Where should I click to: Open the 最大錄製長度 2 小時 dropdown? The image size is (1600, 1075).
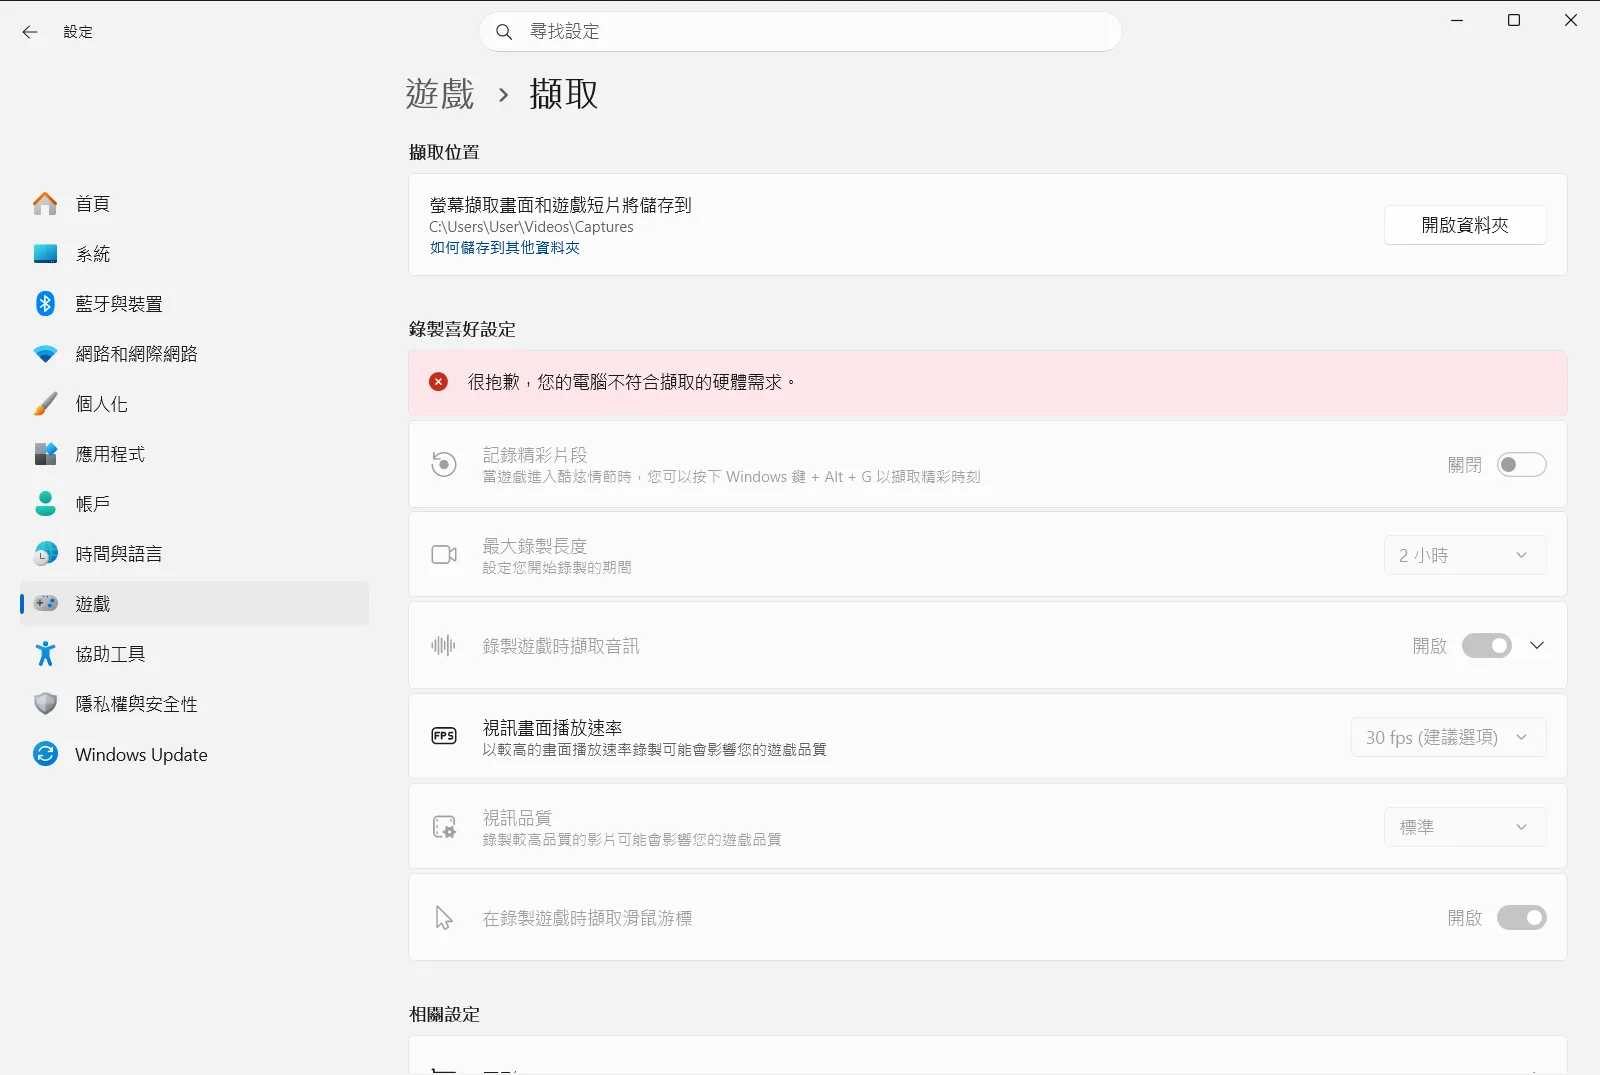pyautogui.click(x=1465, y=555)
